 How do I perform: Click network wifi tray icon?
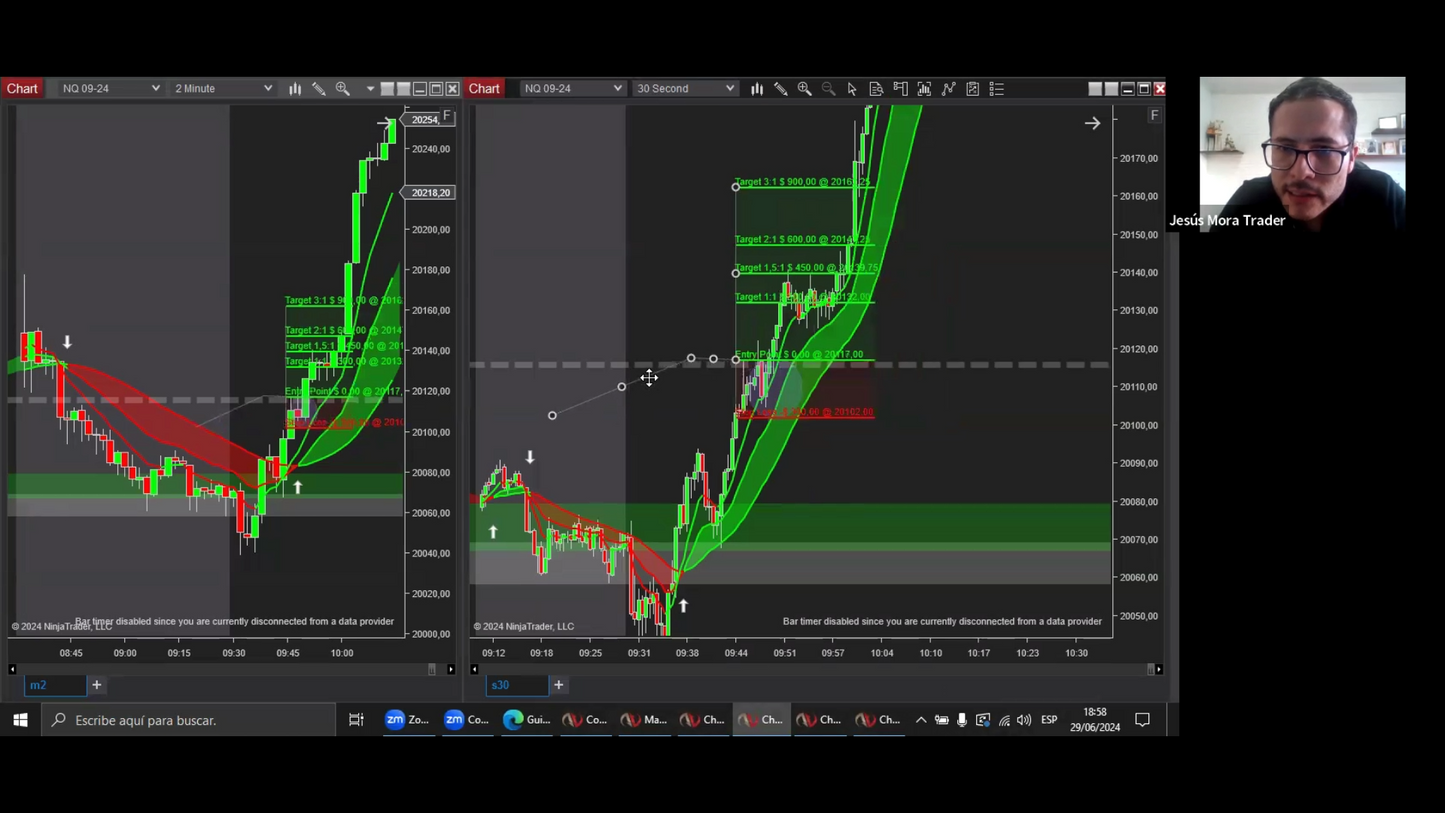coord(1004,720)
